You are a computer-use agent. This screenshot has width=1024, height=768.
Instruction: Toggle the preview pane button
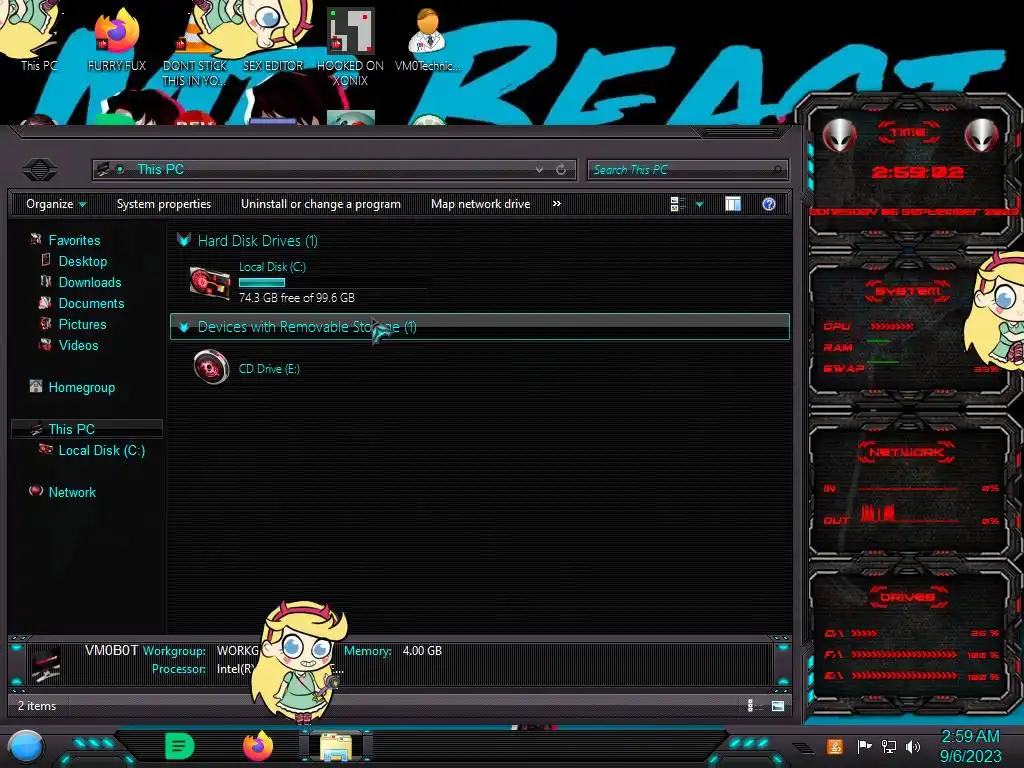click(733, 204)
